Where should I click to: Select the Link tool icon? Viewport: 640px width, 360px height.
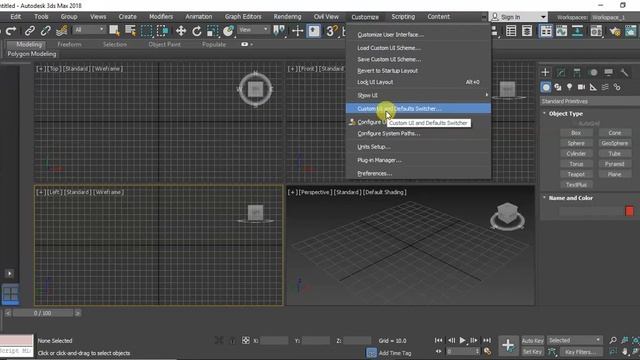(x=29, y=31)
